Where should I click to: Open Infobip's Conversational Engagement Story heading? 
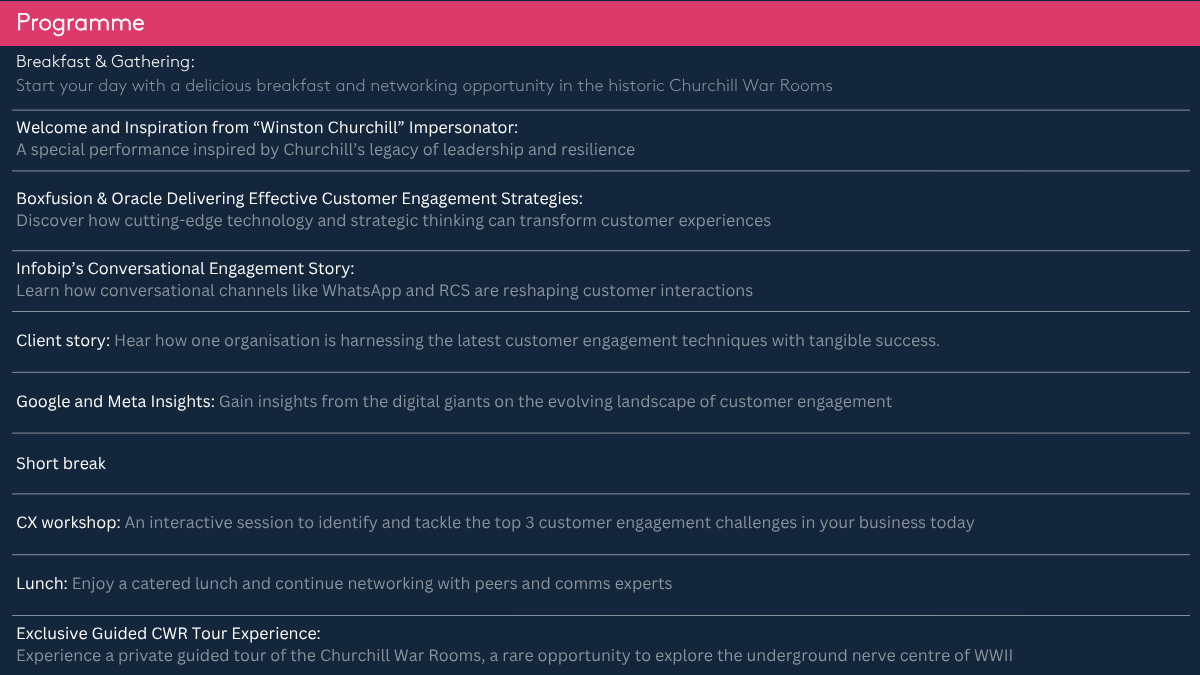tap(185, 268)
